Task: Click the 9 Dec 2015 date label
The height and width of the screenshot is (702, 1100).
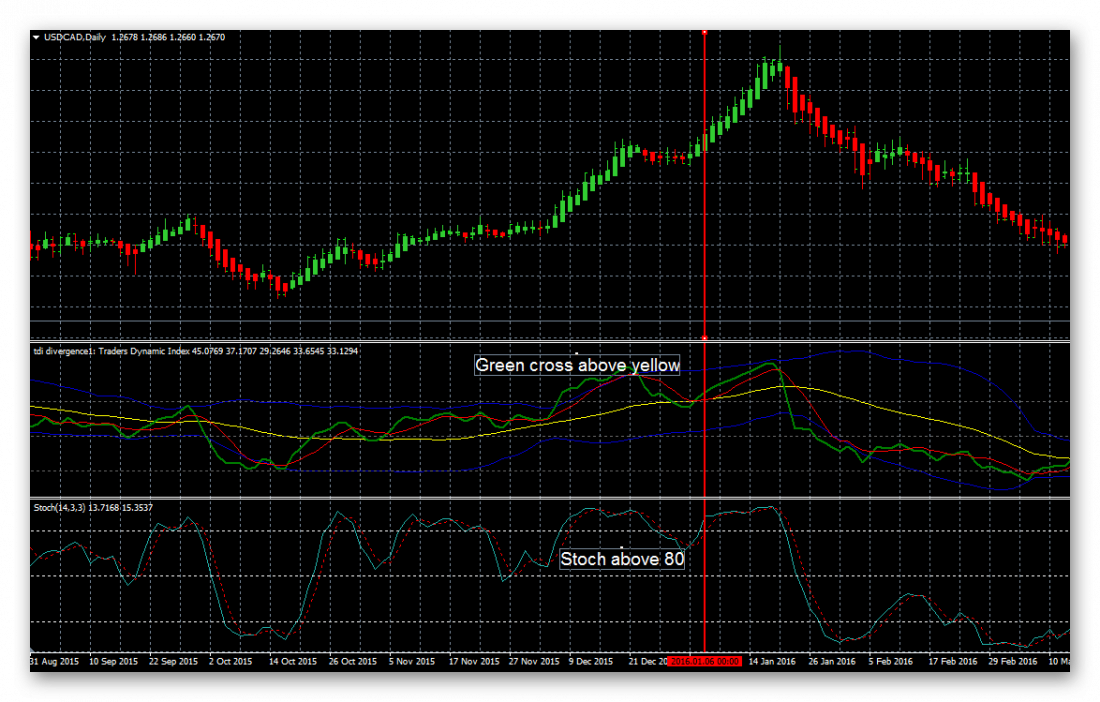Action: [x=591, y=661]
